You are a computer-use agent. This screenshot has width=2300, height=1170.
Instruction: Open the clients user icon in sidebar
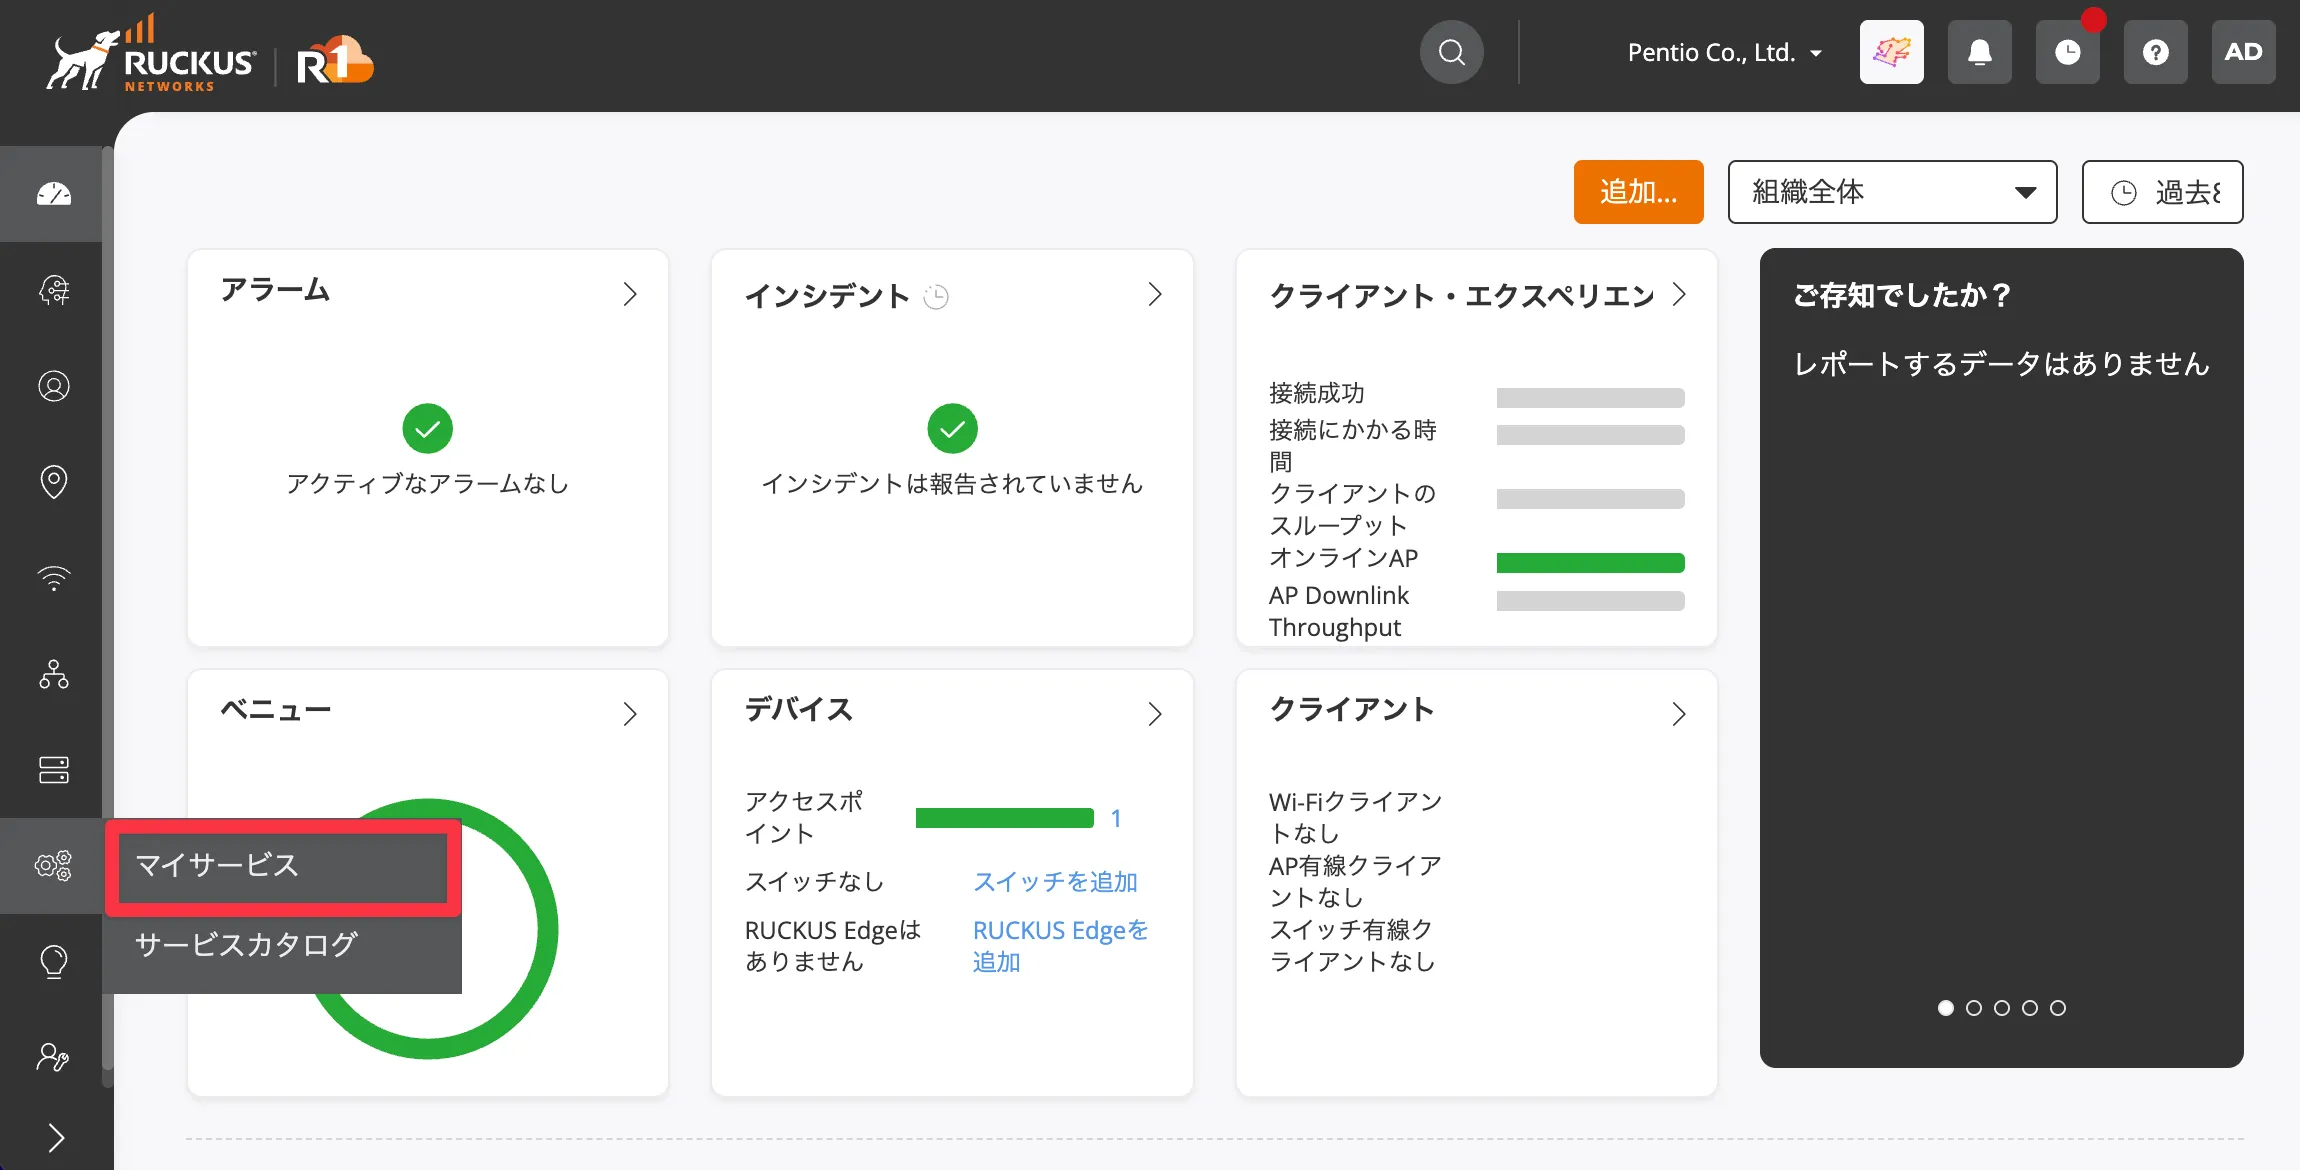coord(54,386)
